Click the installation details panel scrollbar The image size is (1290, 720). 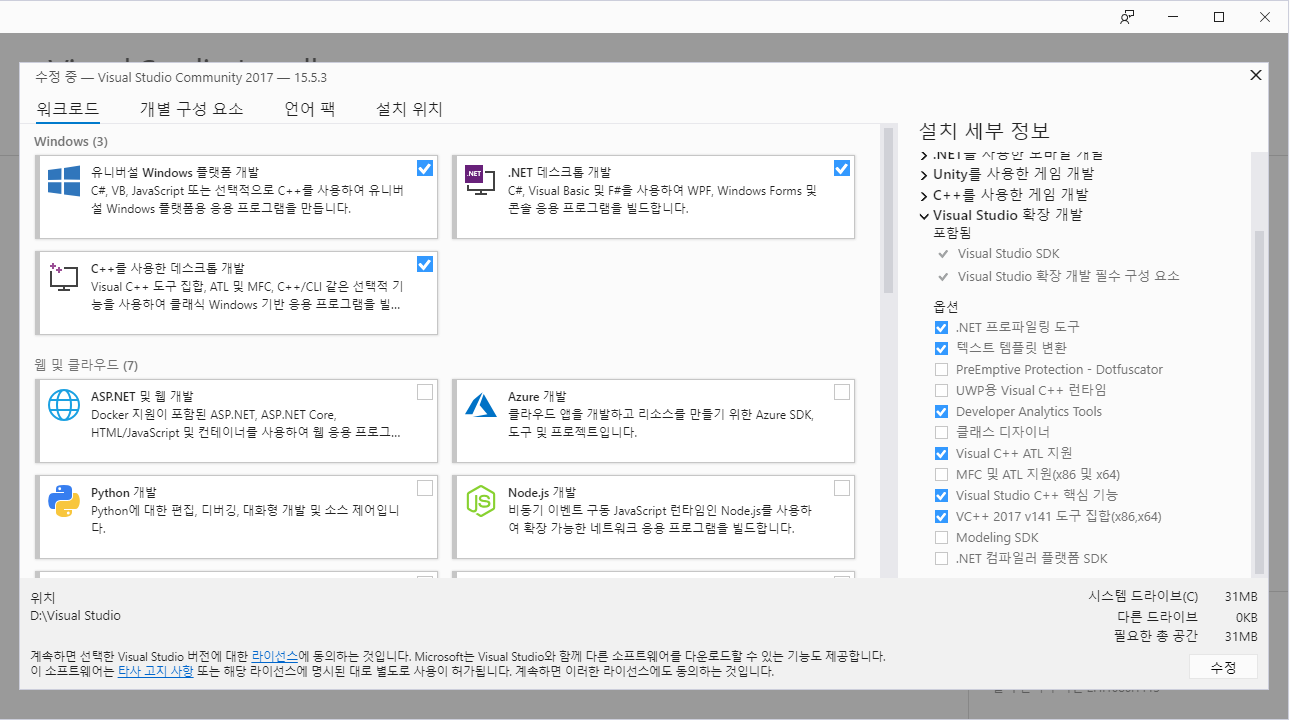pos(1260,400)
